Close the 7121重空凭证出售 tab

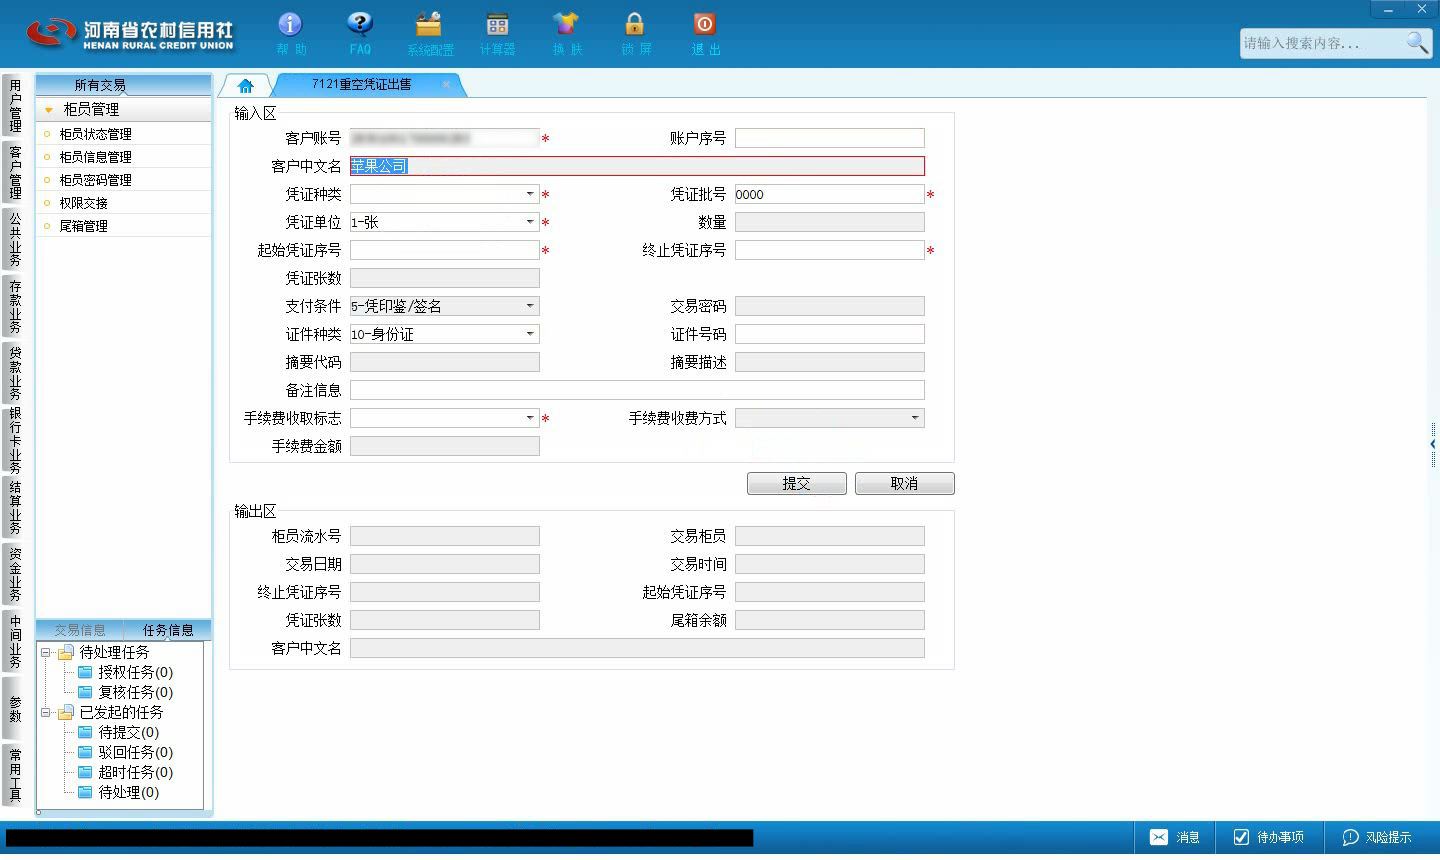pyautogui.click(x=446, y=84)
